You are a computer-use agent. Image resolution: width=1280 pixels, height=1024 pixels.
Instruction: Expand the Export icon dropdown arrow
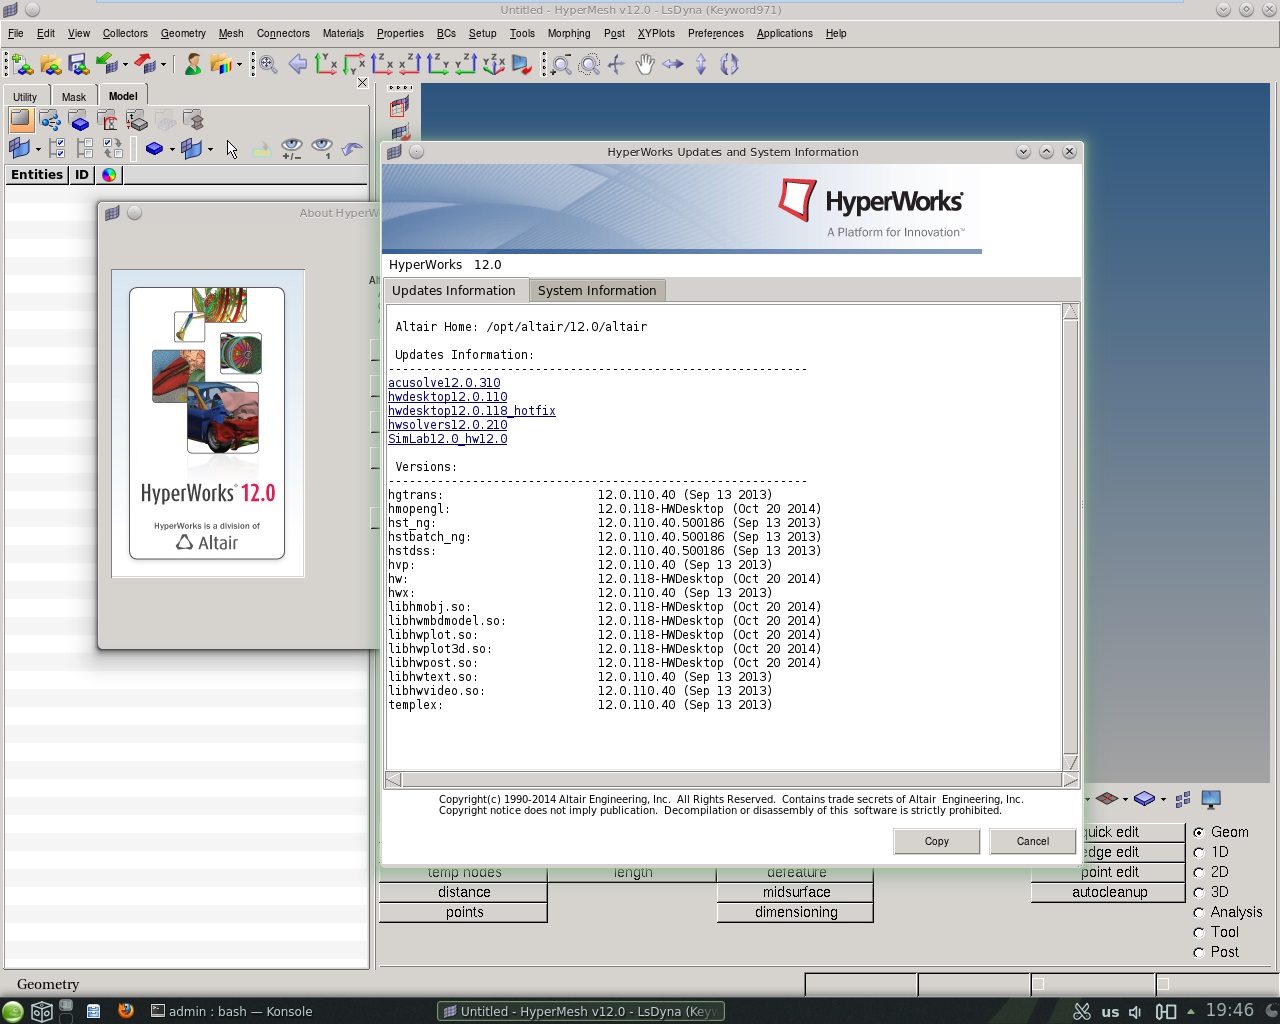[x=163, y=66]
